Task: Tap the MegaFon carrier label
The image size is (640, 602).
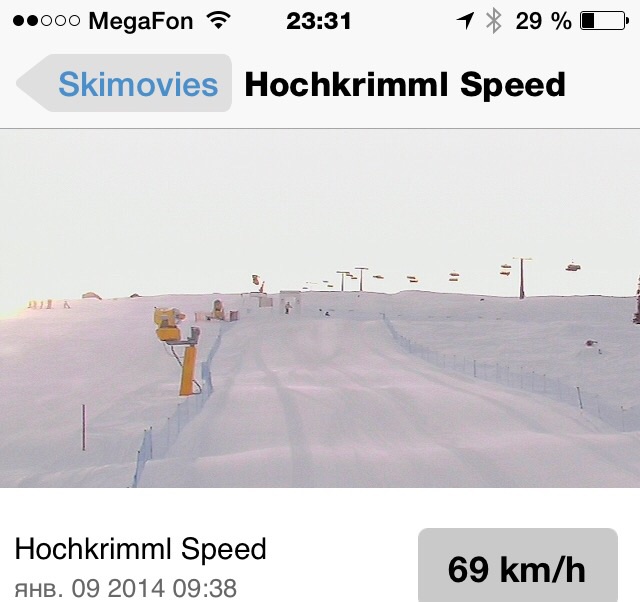Action: point(141,21)
